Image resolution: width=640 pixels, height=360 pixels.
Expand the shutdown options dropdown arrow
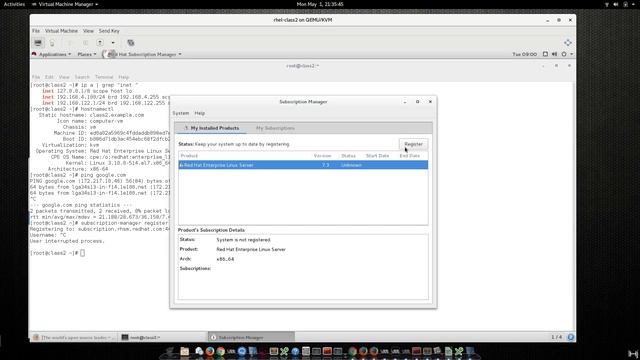113,43
